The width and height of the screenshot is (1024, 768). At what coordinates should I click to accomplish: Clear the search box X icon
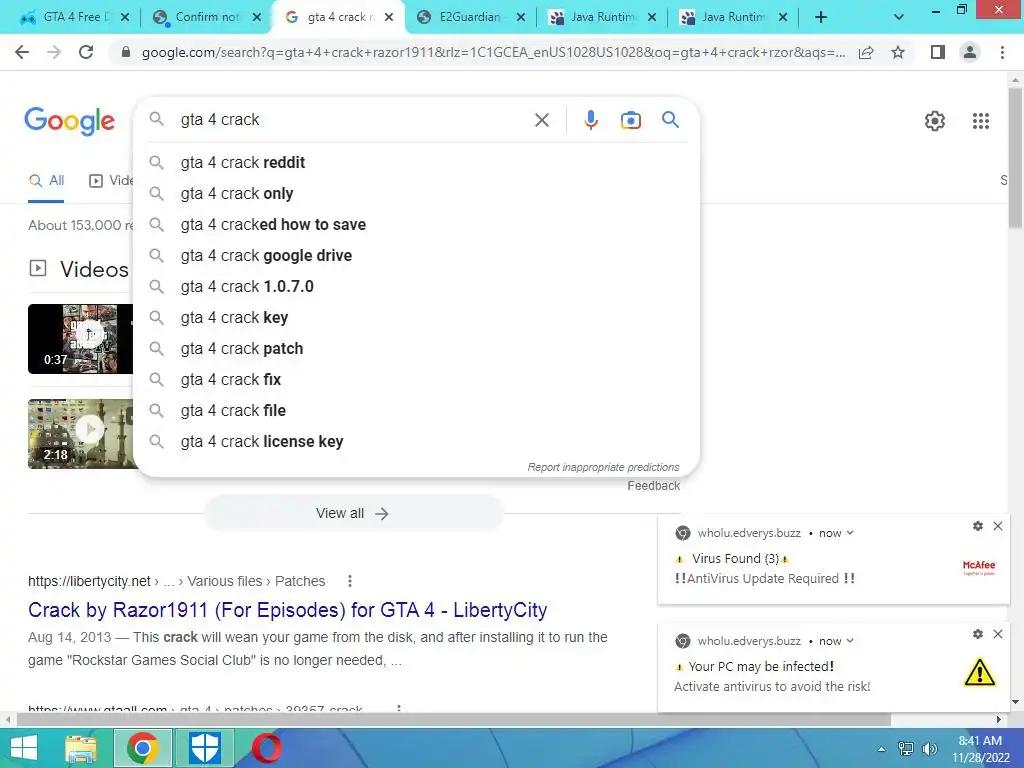coord(542,120)
